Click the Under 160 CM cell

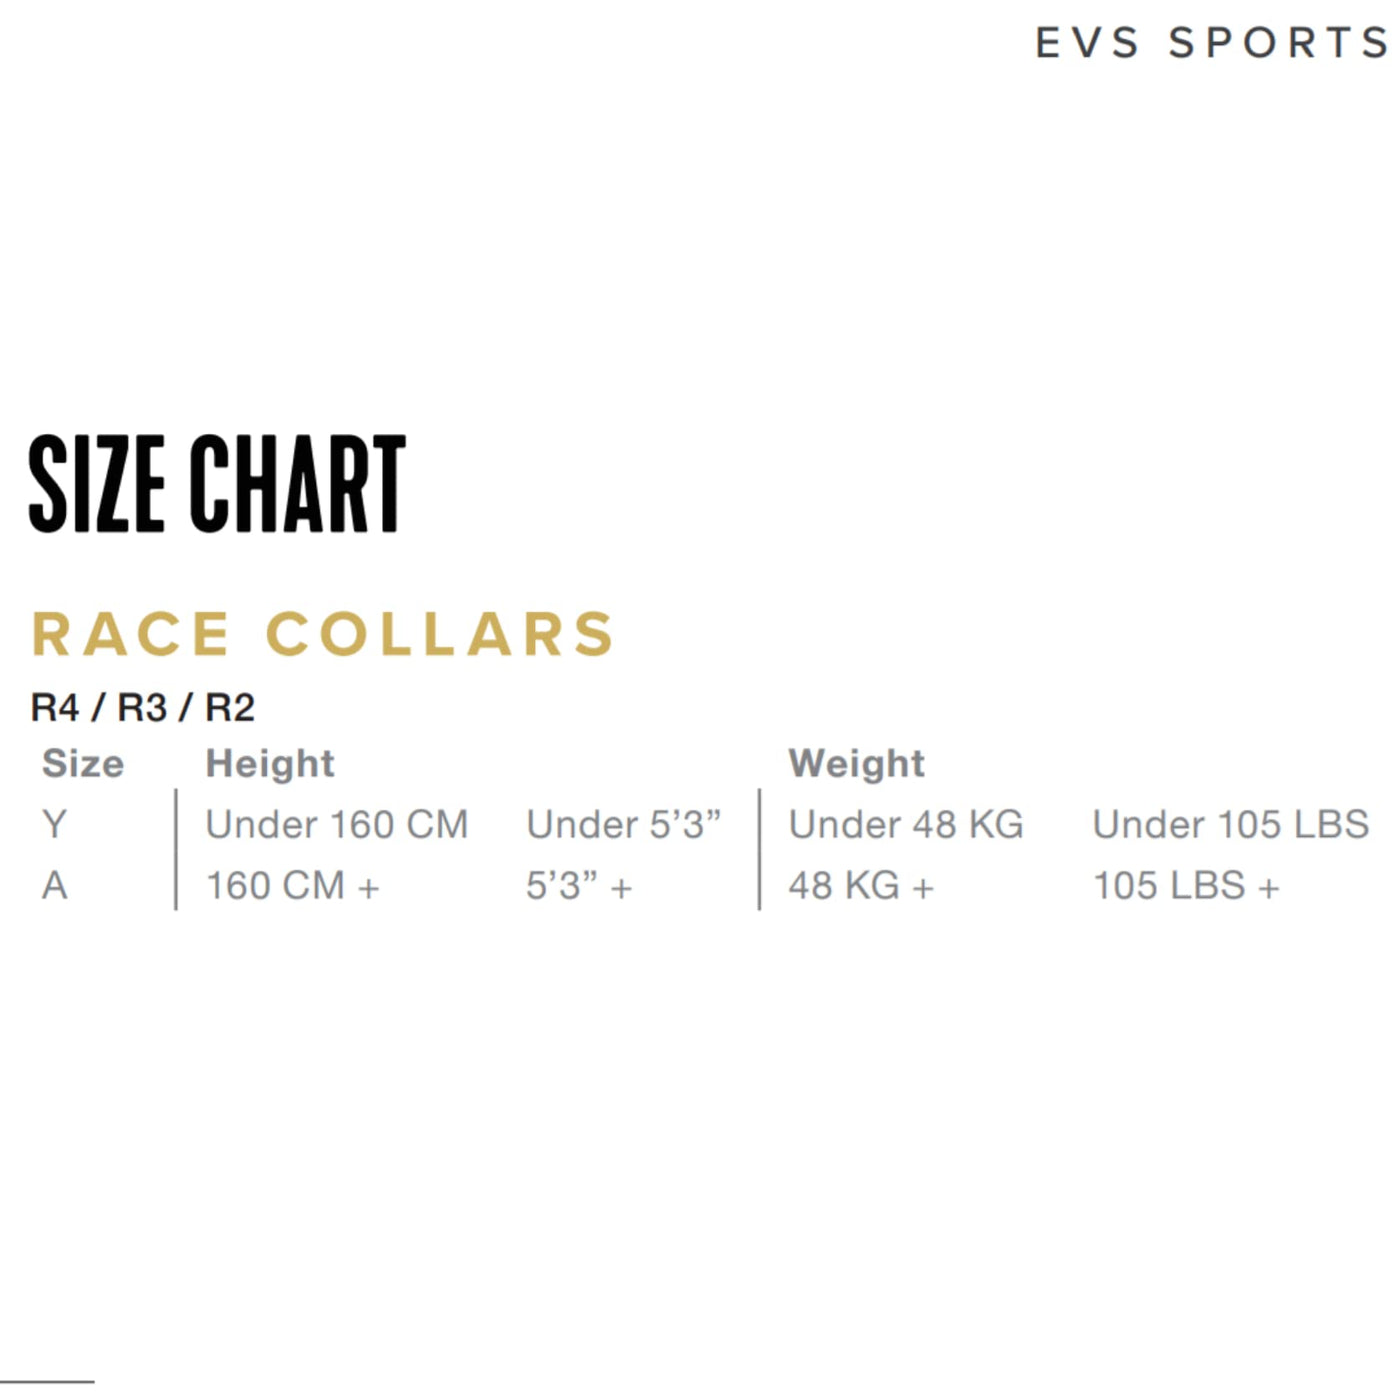tap(337, 825)
